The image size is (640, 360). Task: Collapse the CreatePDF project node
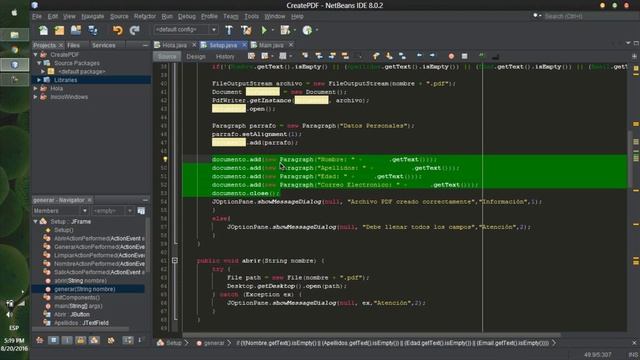(36, 54)
